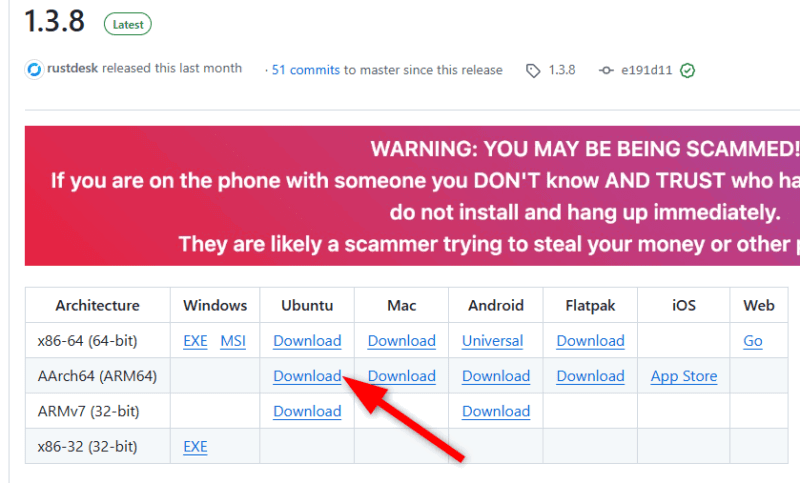Download Windows x86-64 EXE installer
This screenshot has height=483, width=800.
coord(195,341)
